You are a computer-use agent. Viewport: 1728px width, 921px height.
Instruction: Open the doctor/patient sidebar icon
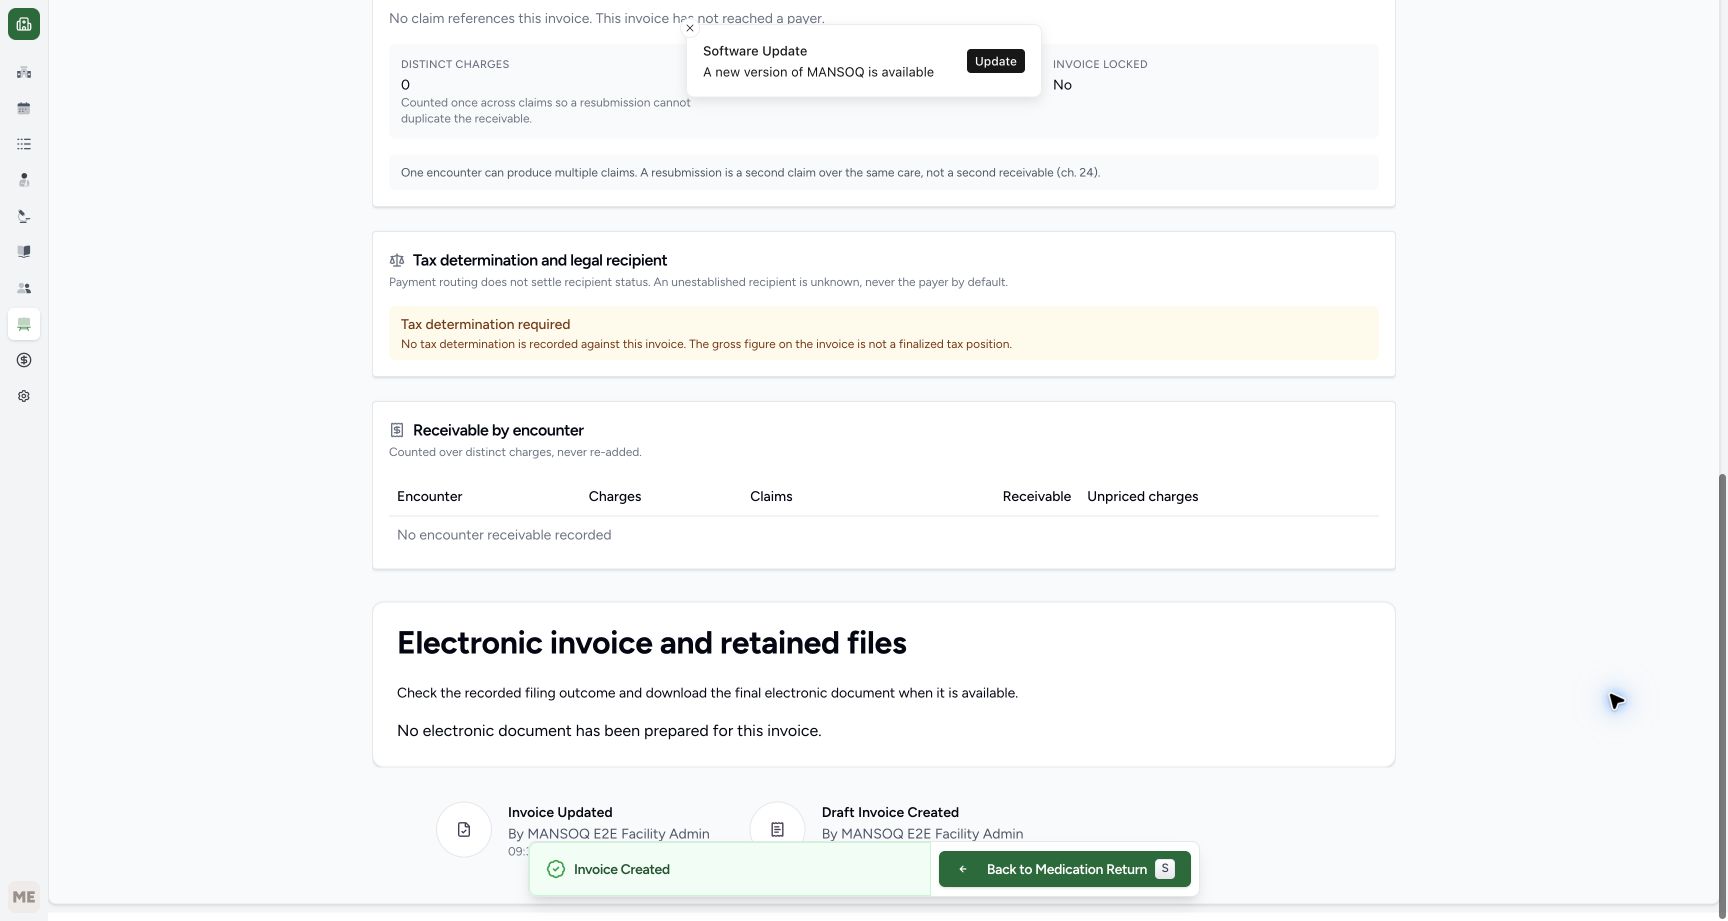24,180
